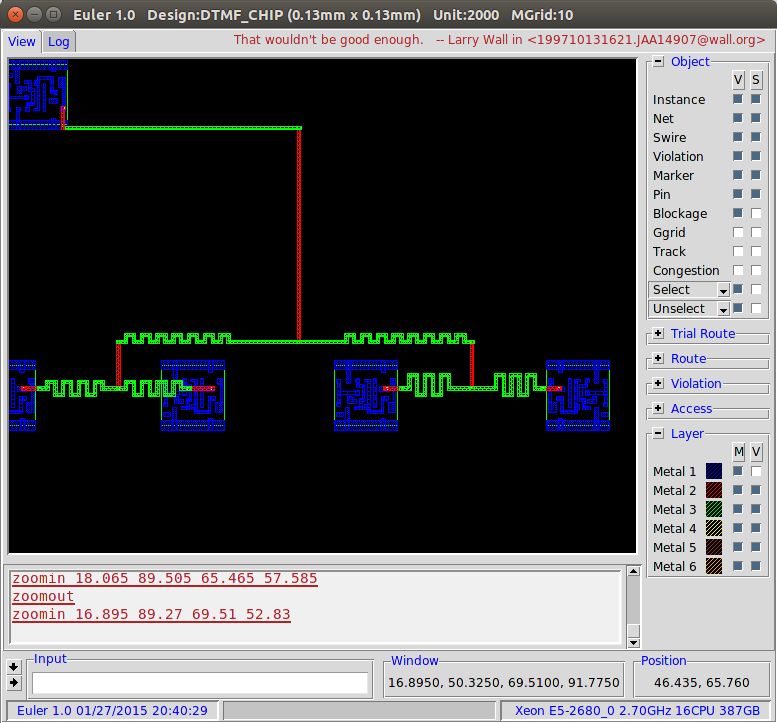
Task: Click 'zoomin 18.065 89.505 65.465 57.585' log entry
Action: coord(165,579)
